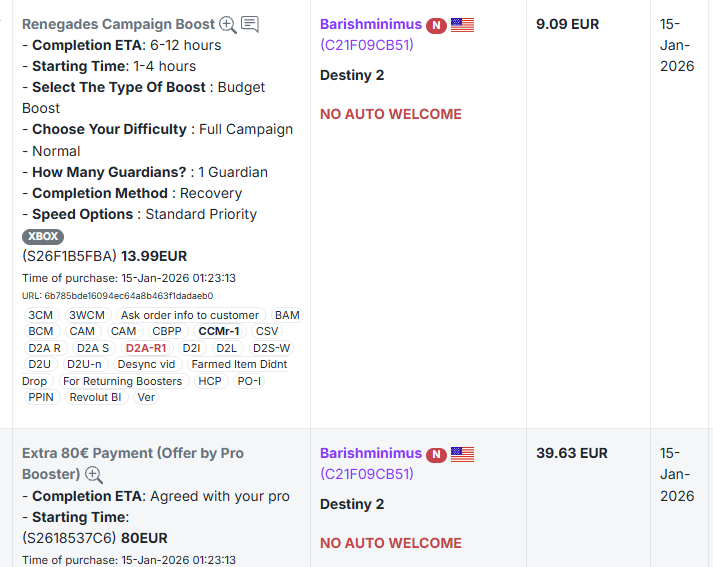Viewport: 713px width, 567px height.
Task: Click US flag icon in first order row
Action: pyautogui.click(x=462, y=25)
